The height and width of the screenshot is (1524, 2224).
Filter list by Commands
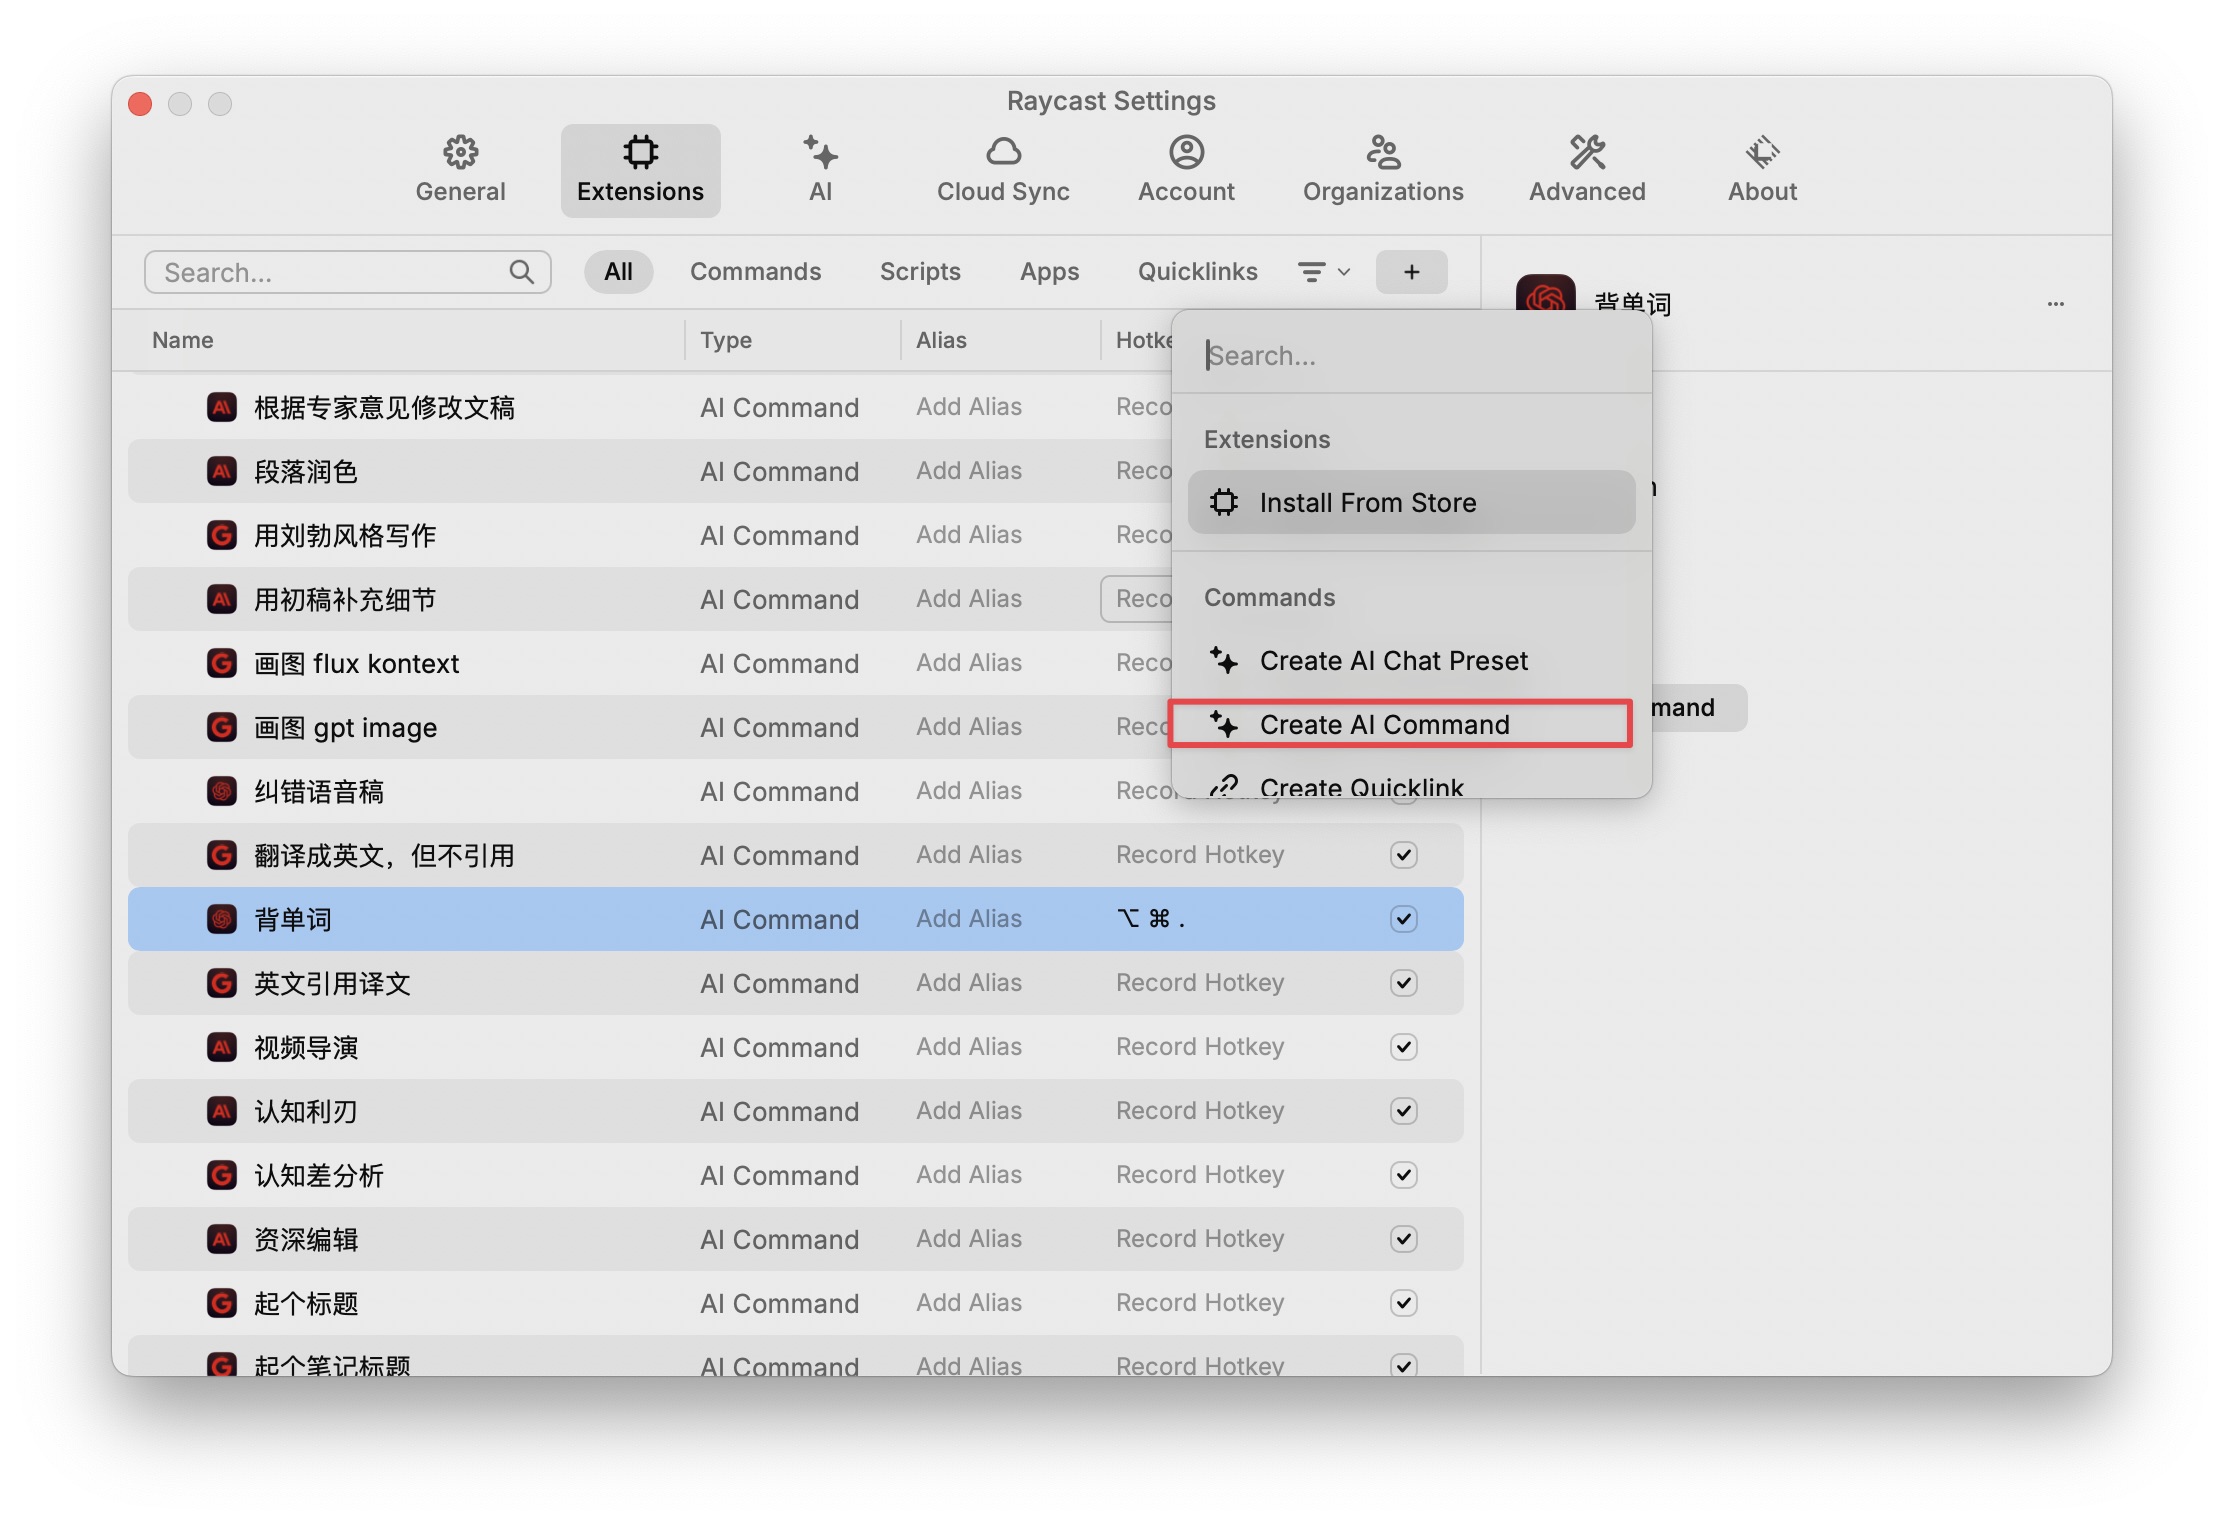coord(755,272)
